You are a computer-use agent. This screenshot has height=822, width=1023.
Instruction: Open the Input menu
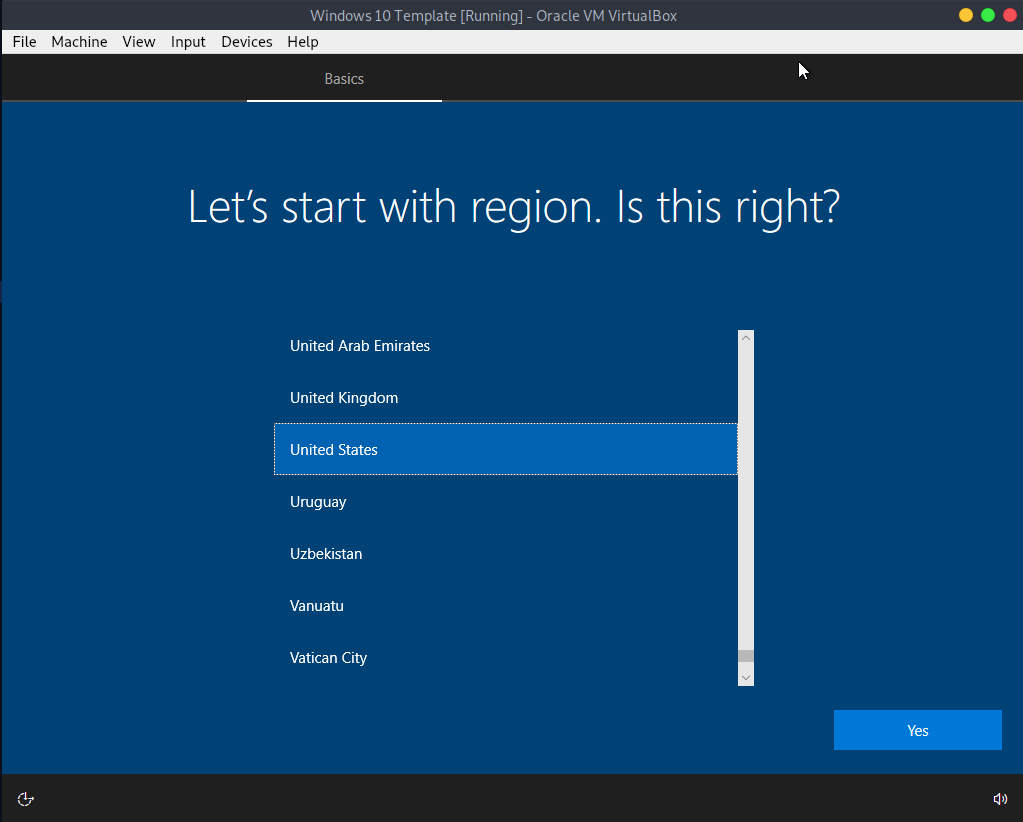point(188,42)
